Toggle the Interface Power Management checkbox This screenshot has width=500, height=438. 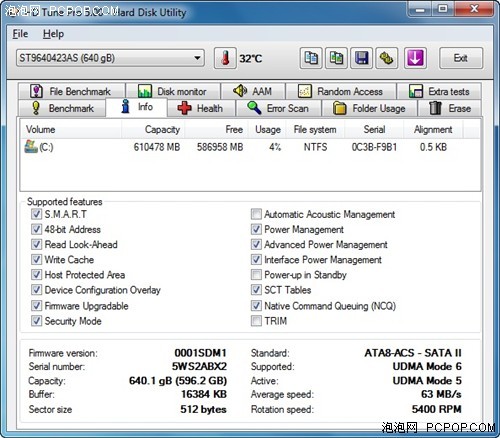point(256,259)
